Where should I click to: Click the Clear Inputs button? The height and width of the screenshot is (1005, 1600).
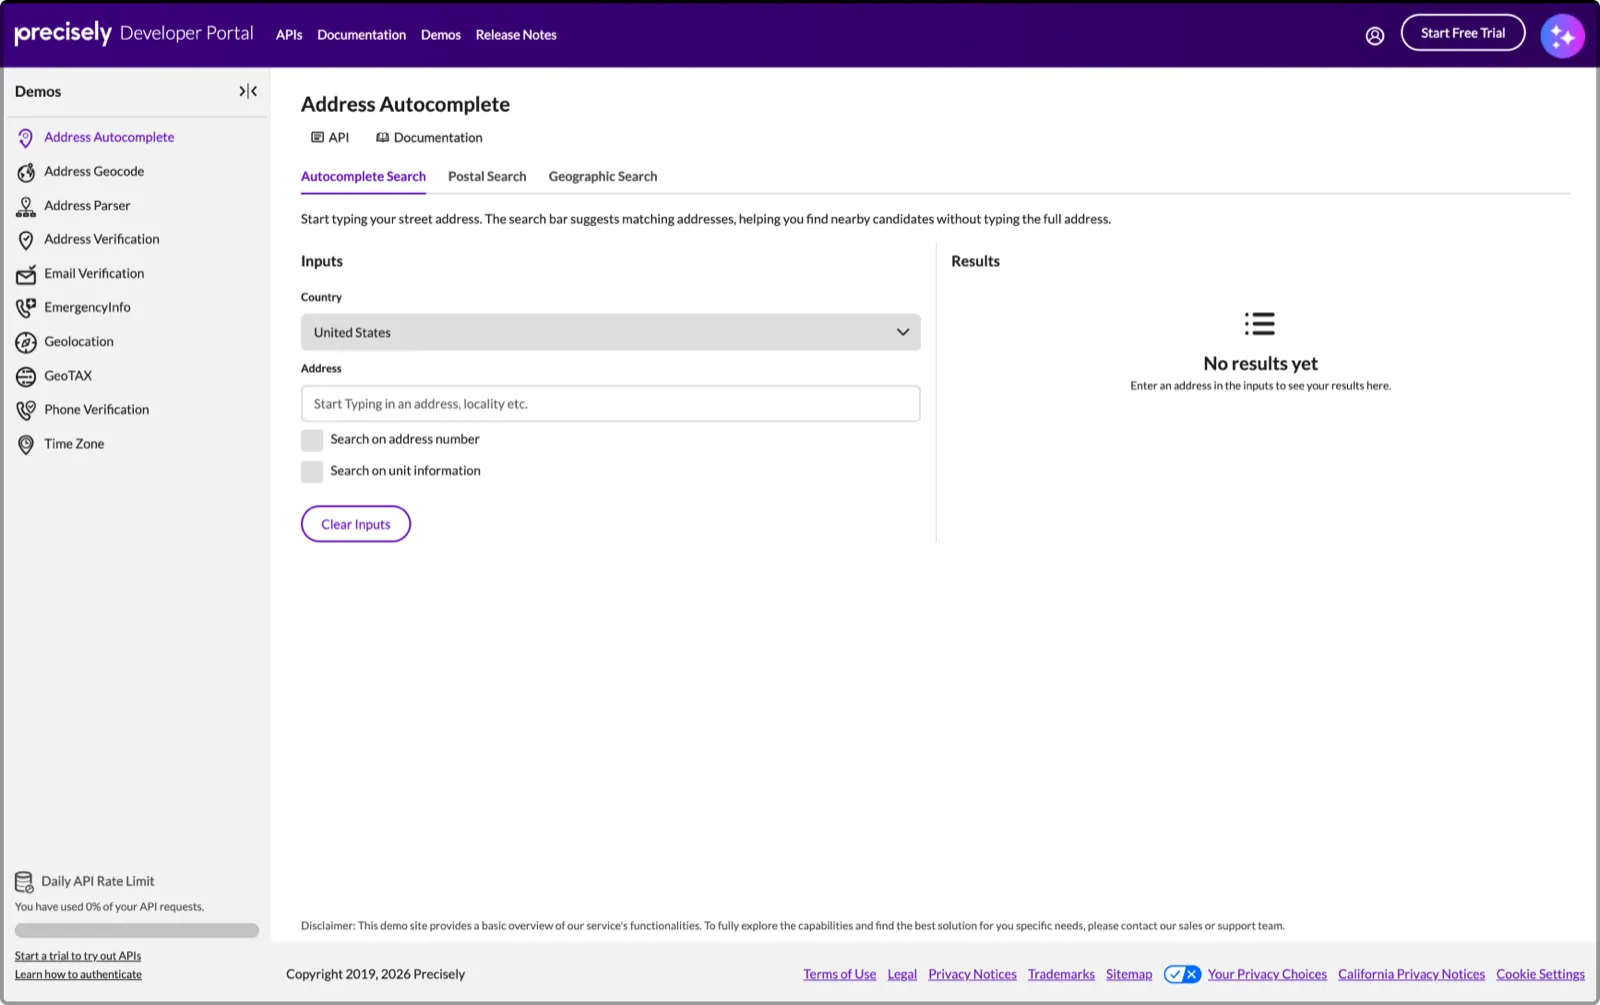click(x=356, y=524)
